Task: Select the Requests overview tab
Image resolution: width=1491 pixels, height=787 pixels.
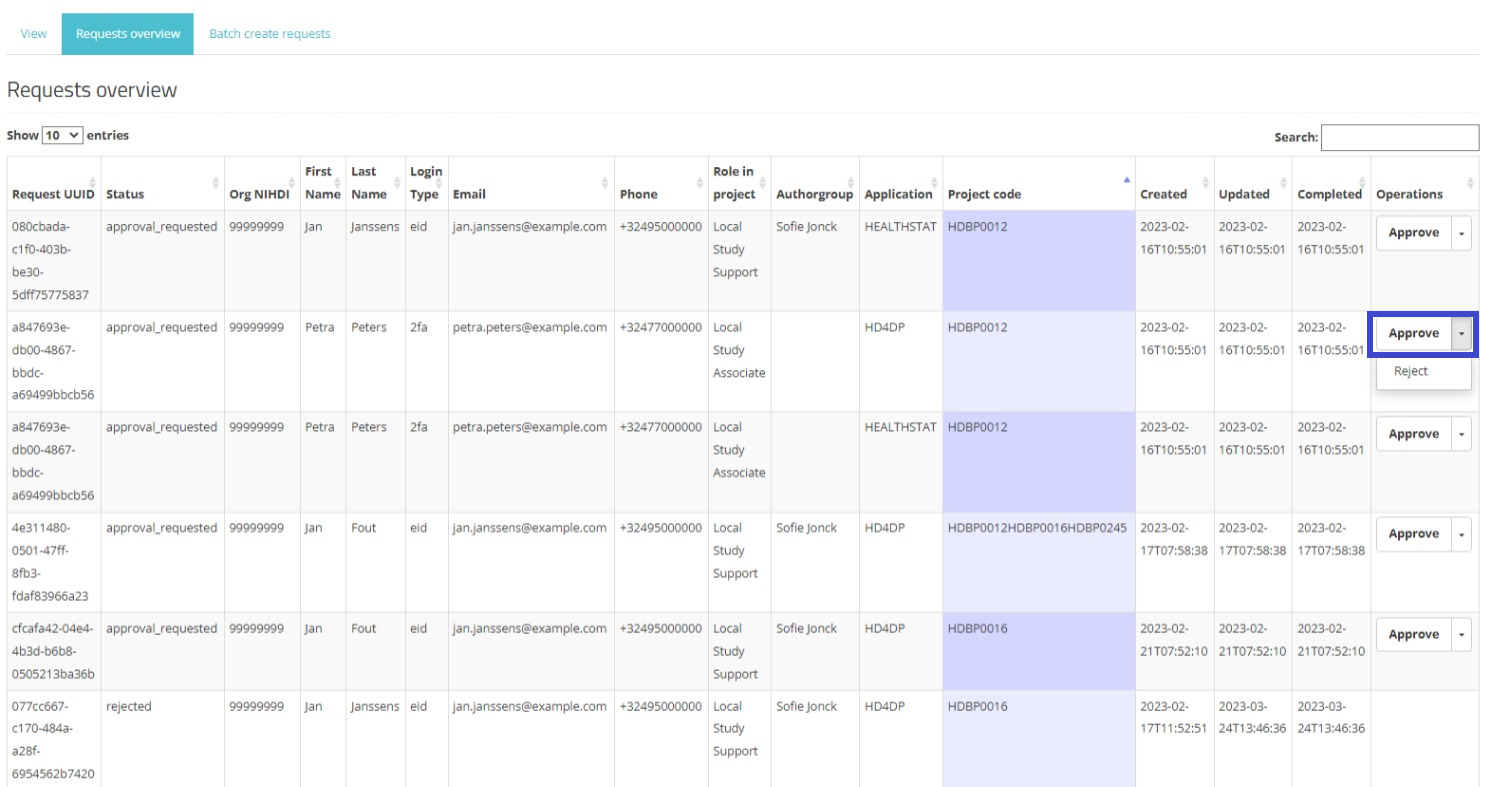Action: click(127, 34)
